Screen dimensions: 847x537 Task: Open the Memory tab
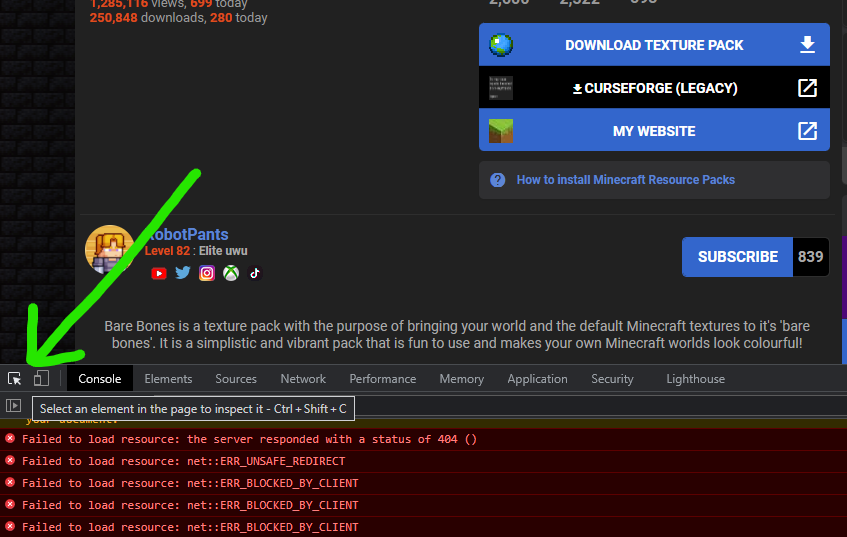[461, 379]
